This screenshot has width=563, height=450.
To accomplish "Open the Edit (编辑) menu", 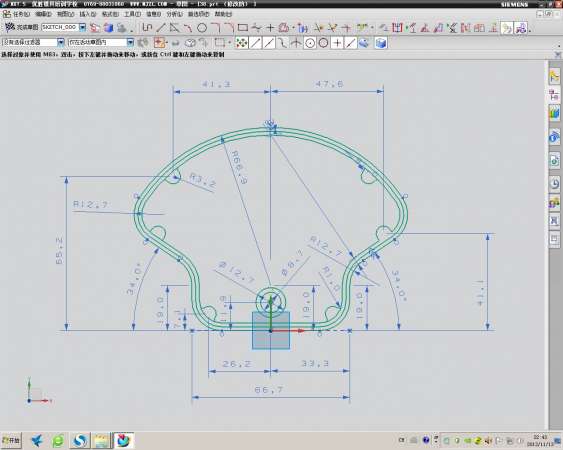I will [43, 14].
